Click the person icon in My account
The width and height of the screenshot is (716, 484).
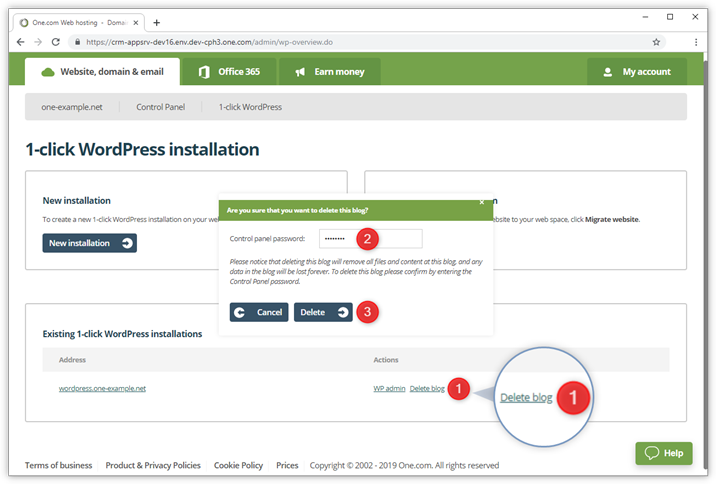pyautogui.click(x=608, y=72)
